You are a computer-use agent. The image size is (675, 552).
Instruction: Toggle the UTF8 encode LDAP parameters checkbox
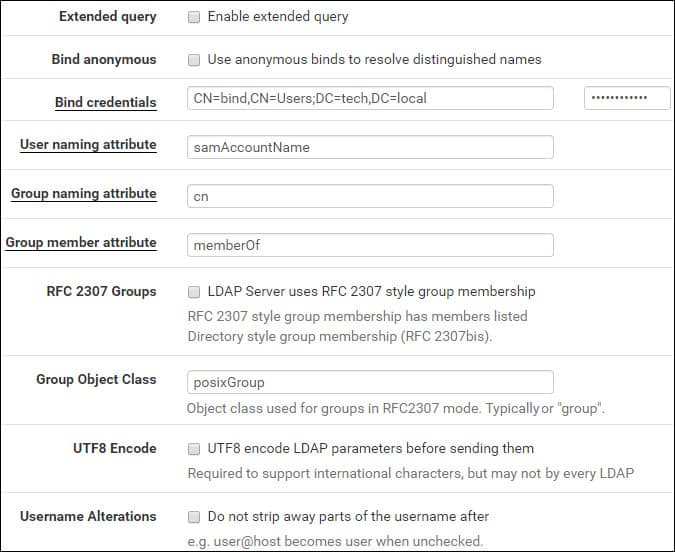(x=194, y=449)
